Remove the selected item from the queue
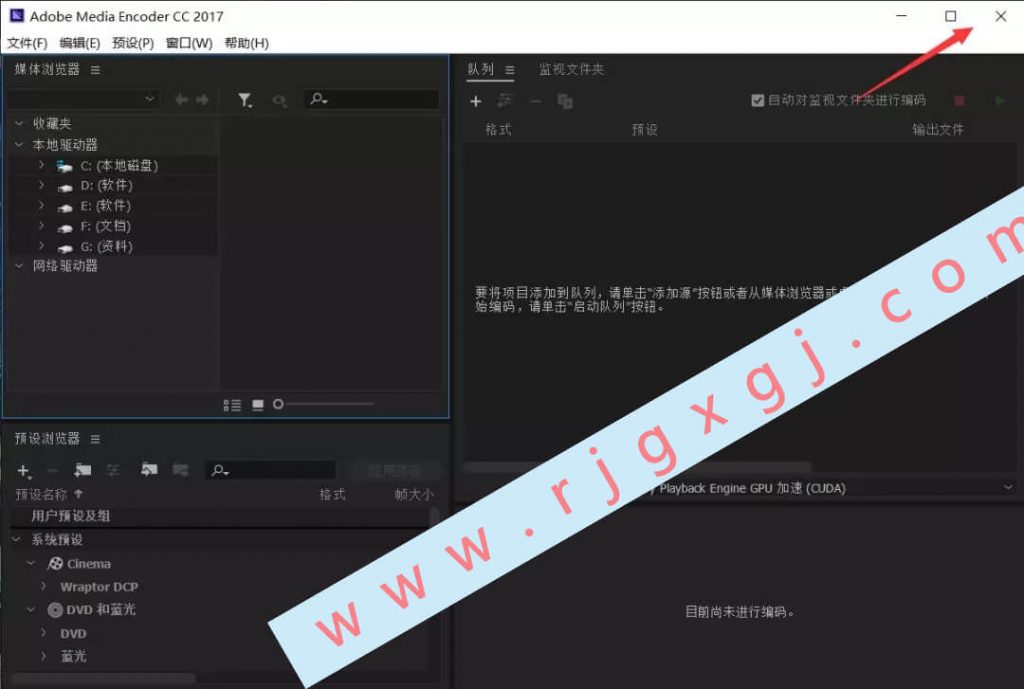 pos(536,101)
